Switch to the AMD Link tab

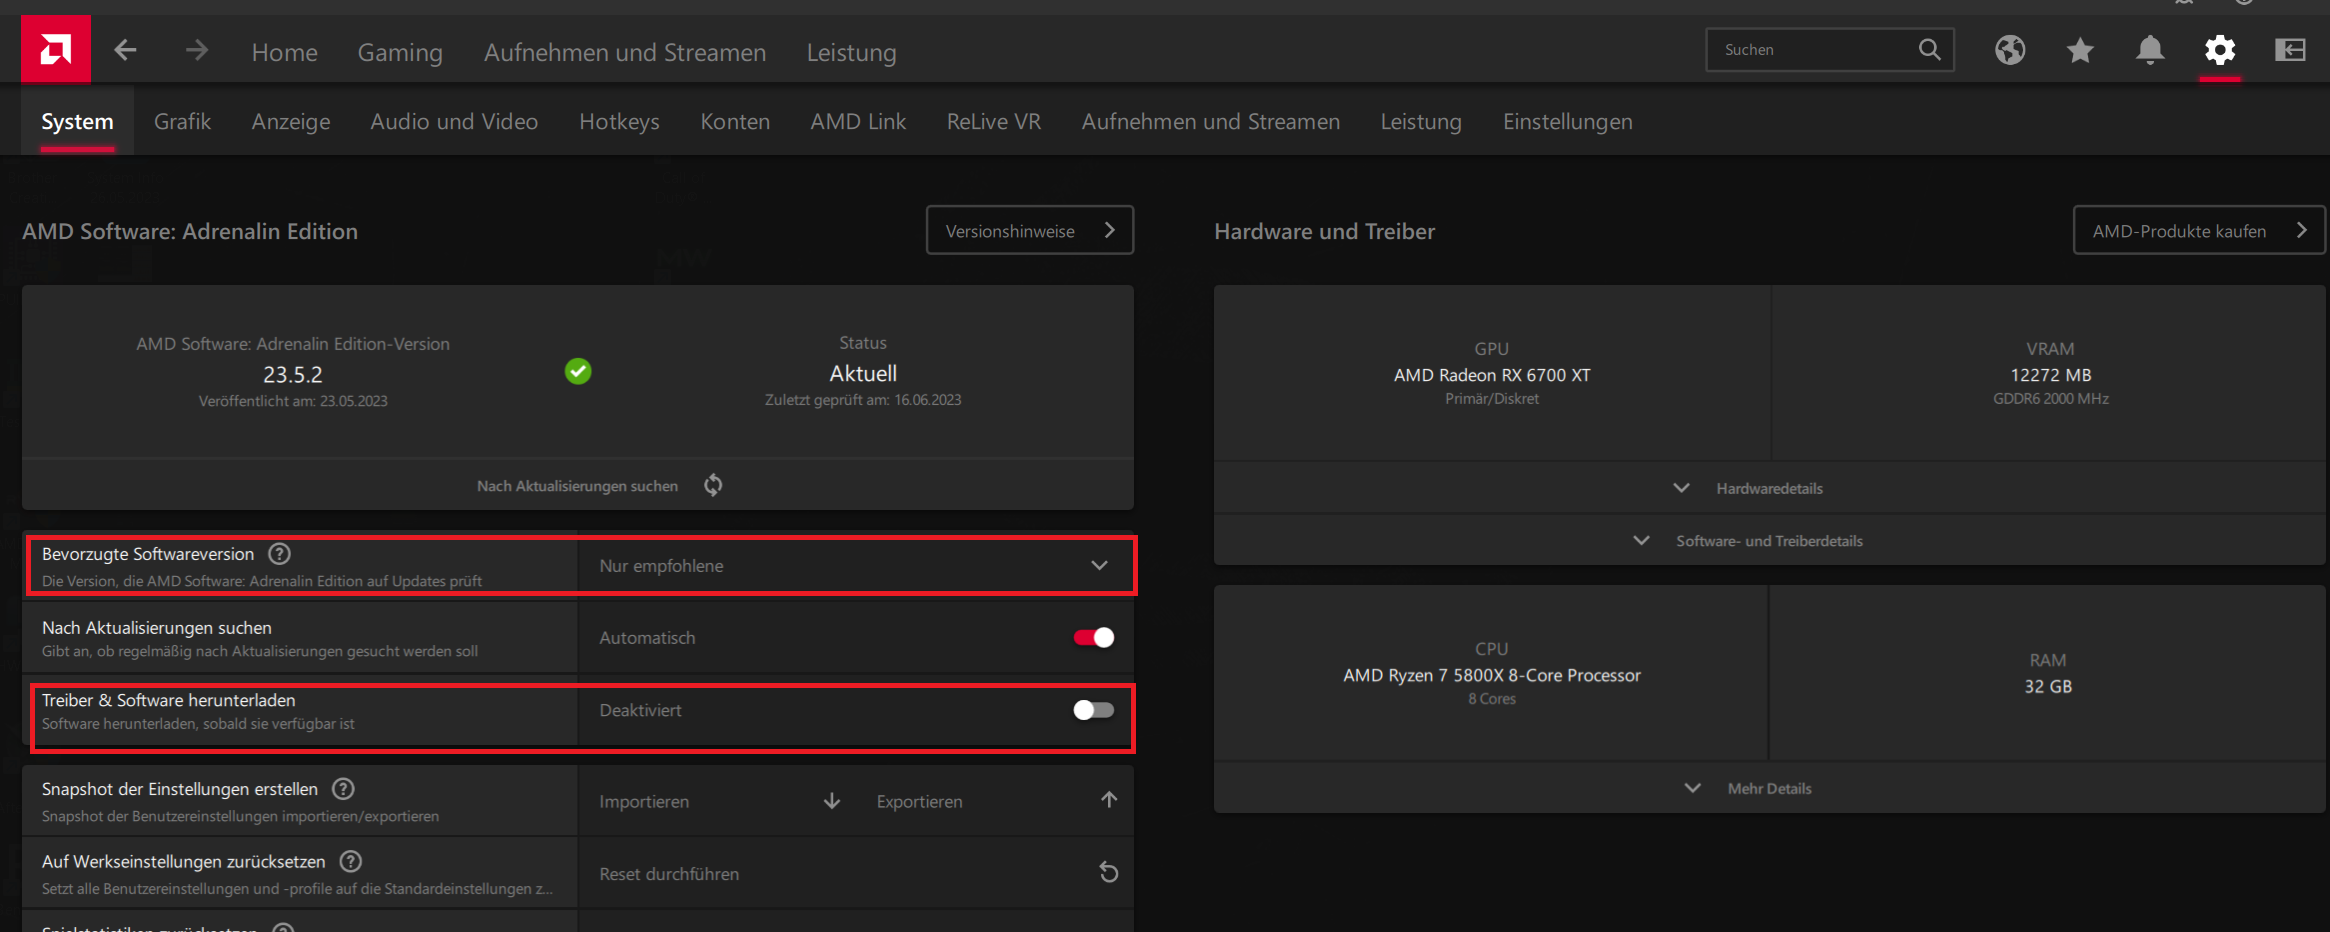pyautogui.click(x=858, y=121)
